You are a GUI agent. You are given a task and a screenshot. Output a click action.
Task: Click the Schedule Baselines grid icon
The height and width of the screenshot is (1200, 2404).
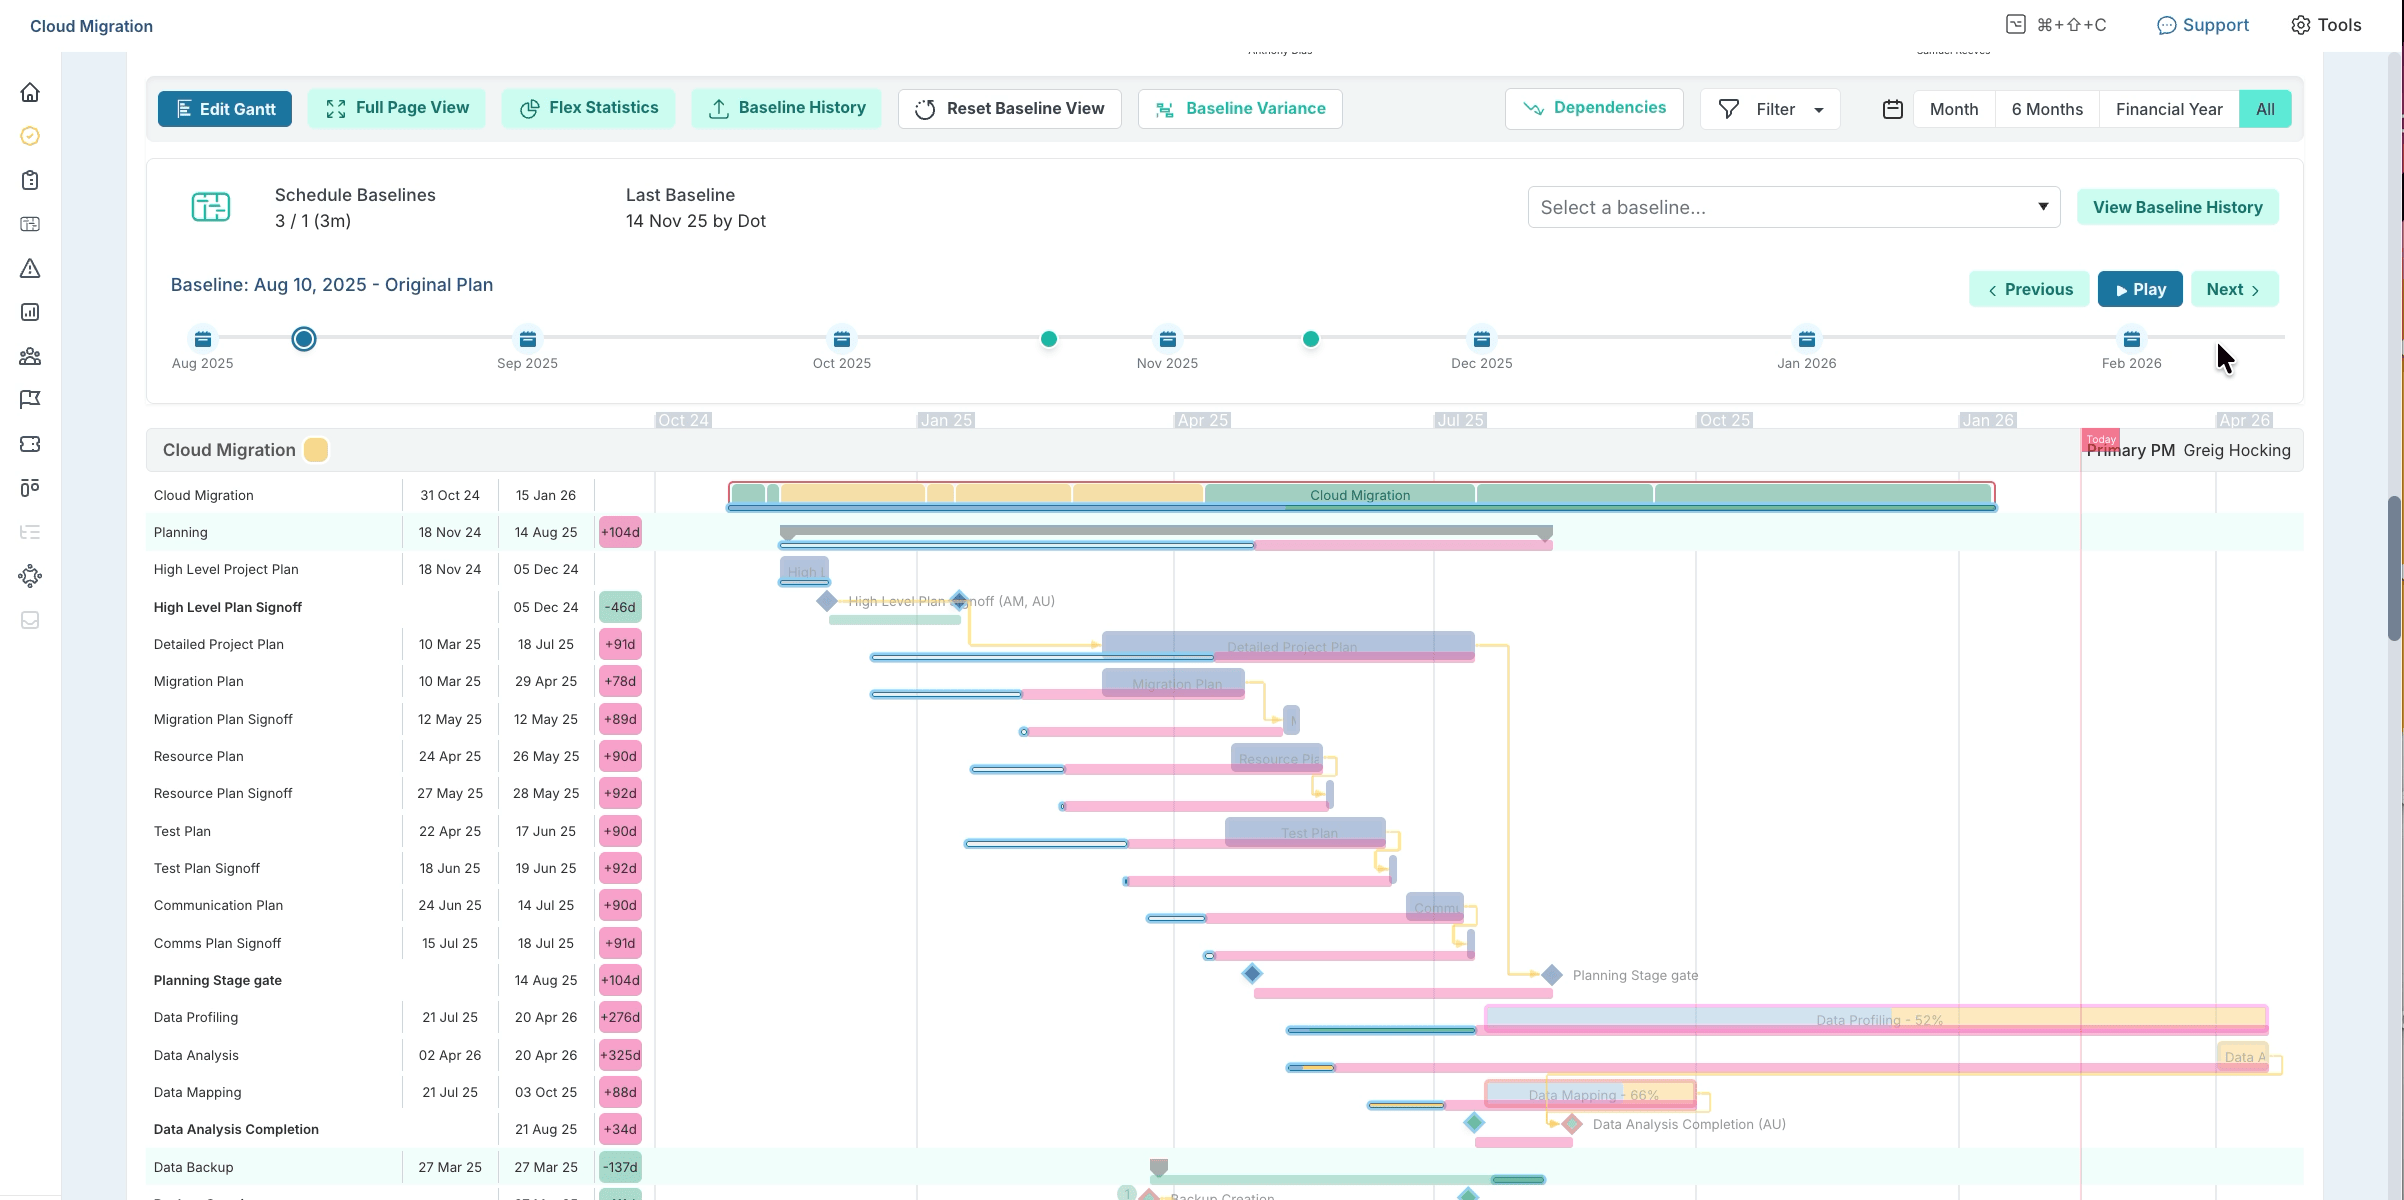pyautogui.click(x=210, y=207)
